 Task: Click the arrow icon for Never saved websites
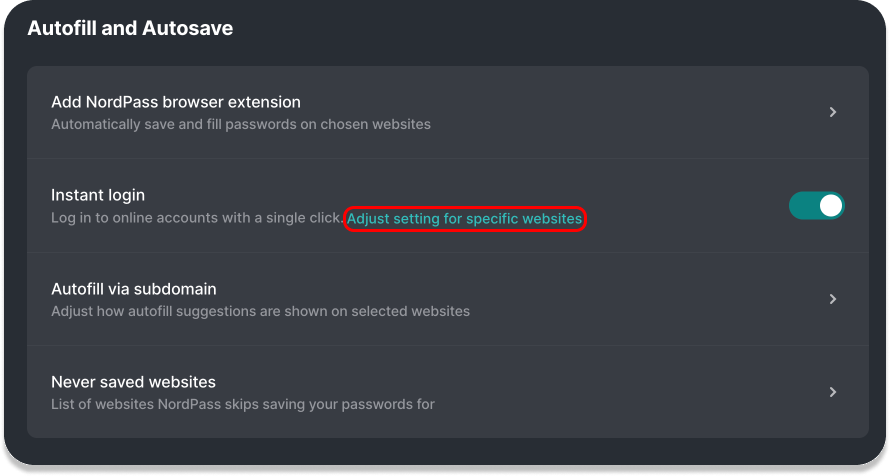833,392
